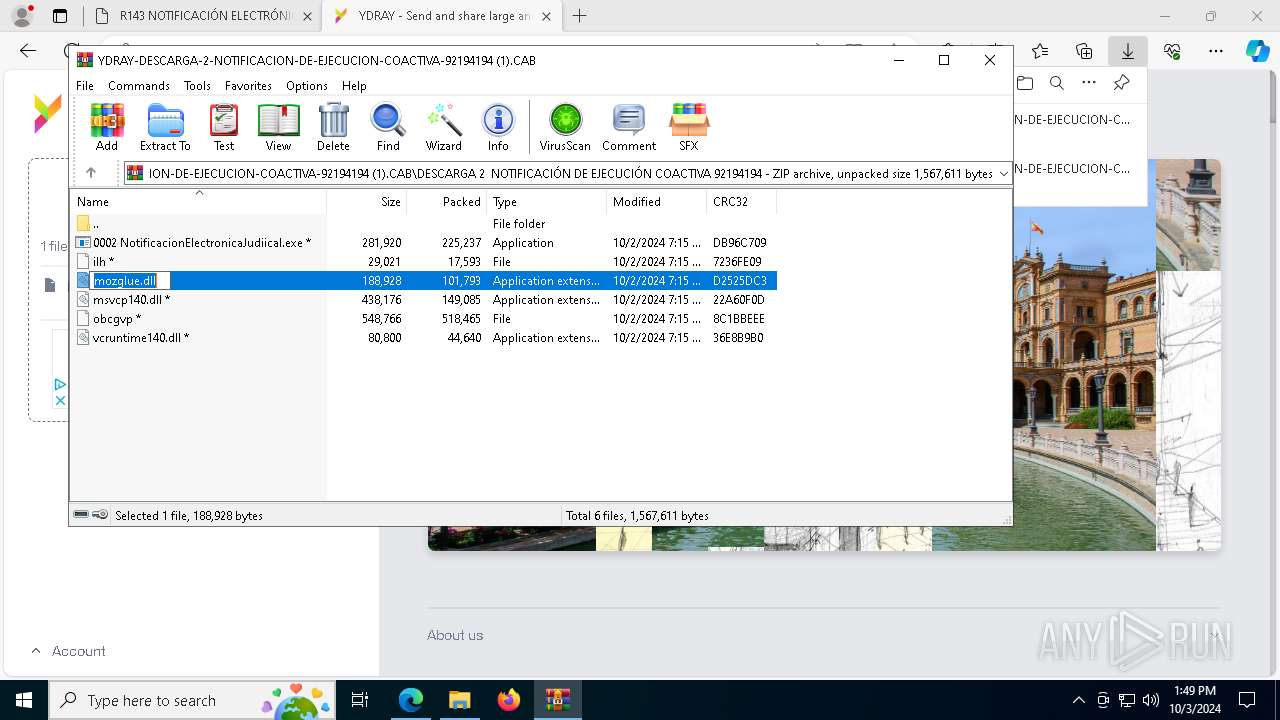
Task: Open the Find tool in WinRAR
Action: pyautogui.click(x=388, y=127)
